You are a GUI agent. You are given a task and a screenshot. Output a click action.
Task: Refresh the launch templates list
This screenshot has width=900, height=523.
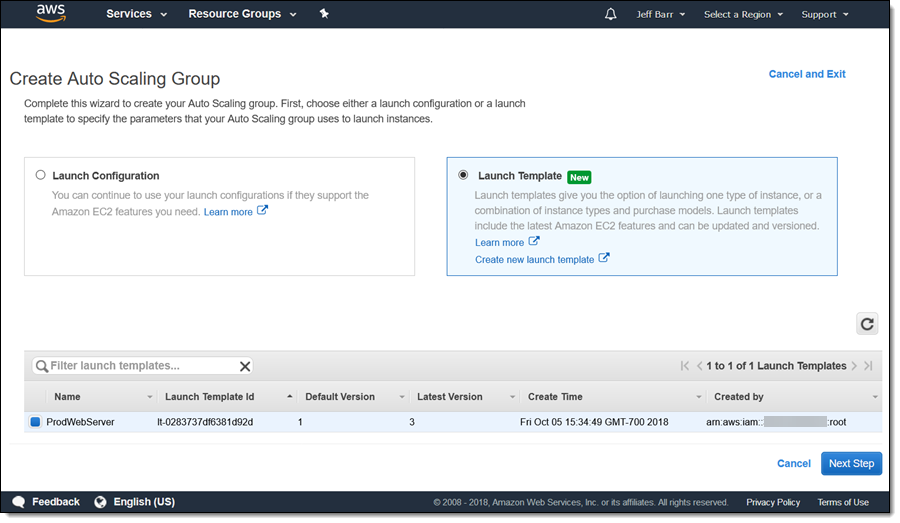pyautogui.click(x=867, y=323)
